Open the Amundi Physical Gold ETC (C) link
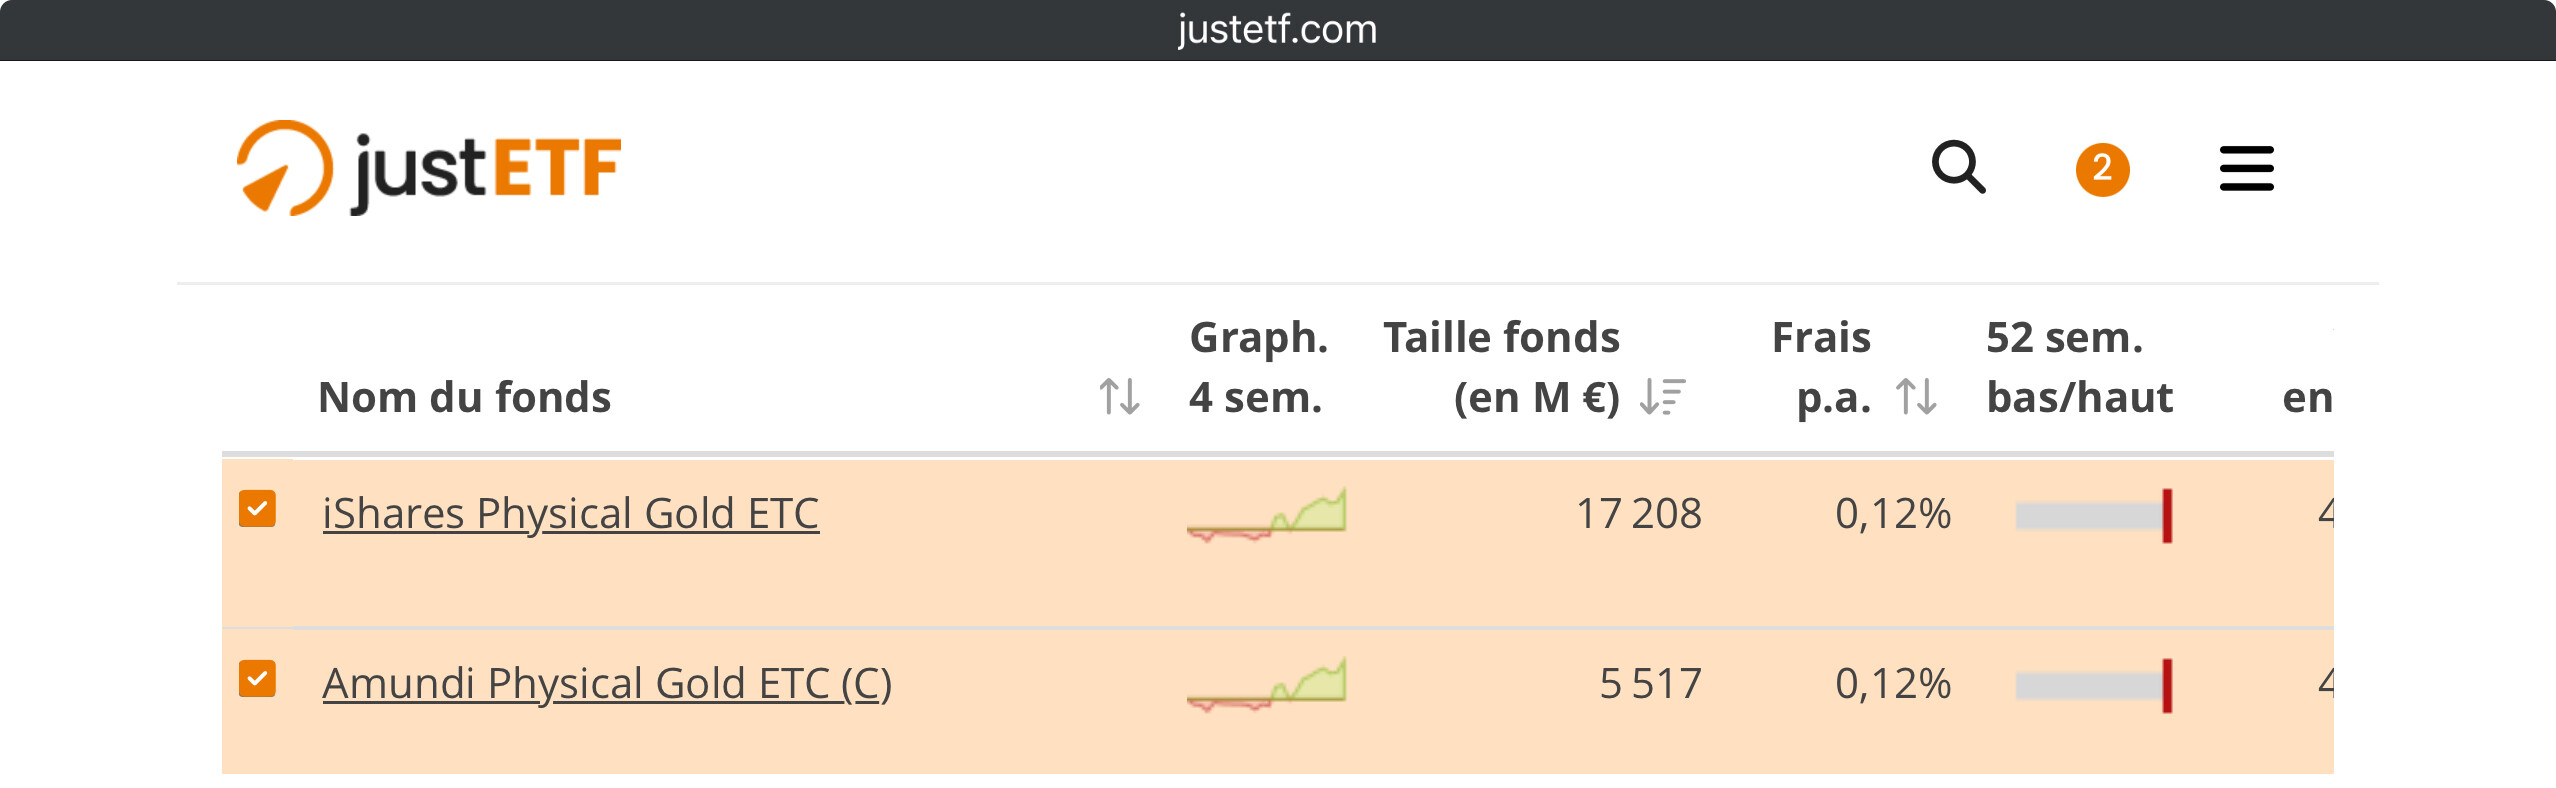Image resolution: width=2556 pixels, height=788 pixels. 606,684
